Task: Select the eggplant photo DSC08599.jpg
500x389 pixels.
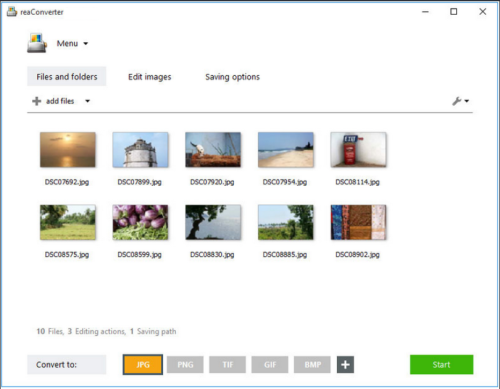Action: click(x=140, y=222)
